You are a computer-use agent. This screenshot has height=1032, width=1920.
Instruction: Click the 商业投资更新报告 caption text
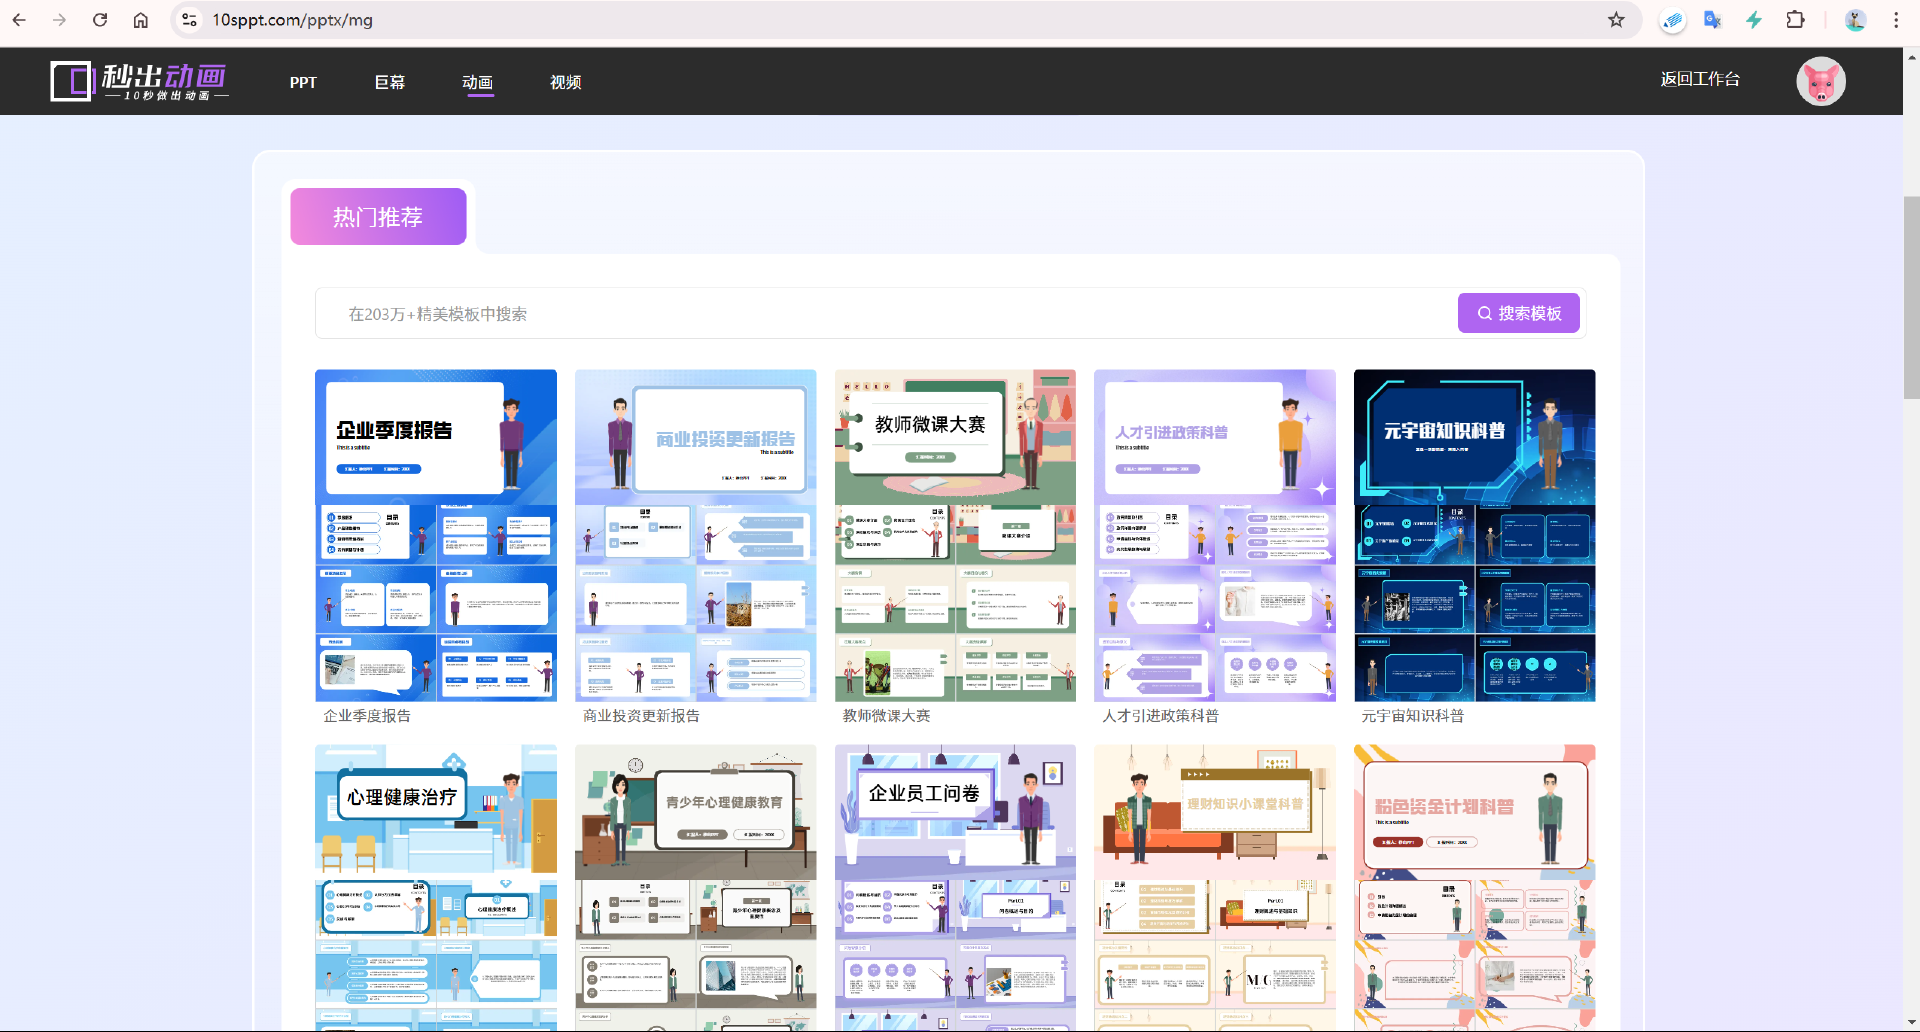[641, 716]
